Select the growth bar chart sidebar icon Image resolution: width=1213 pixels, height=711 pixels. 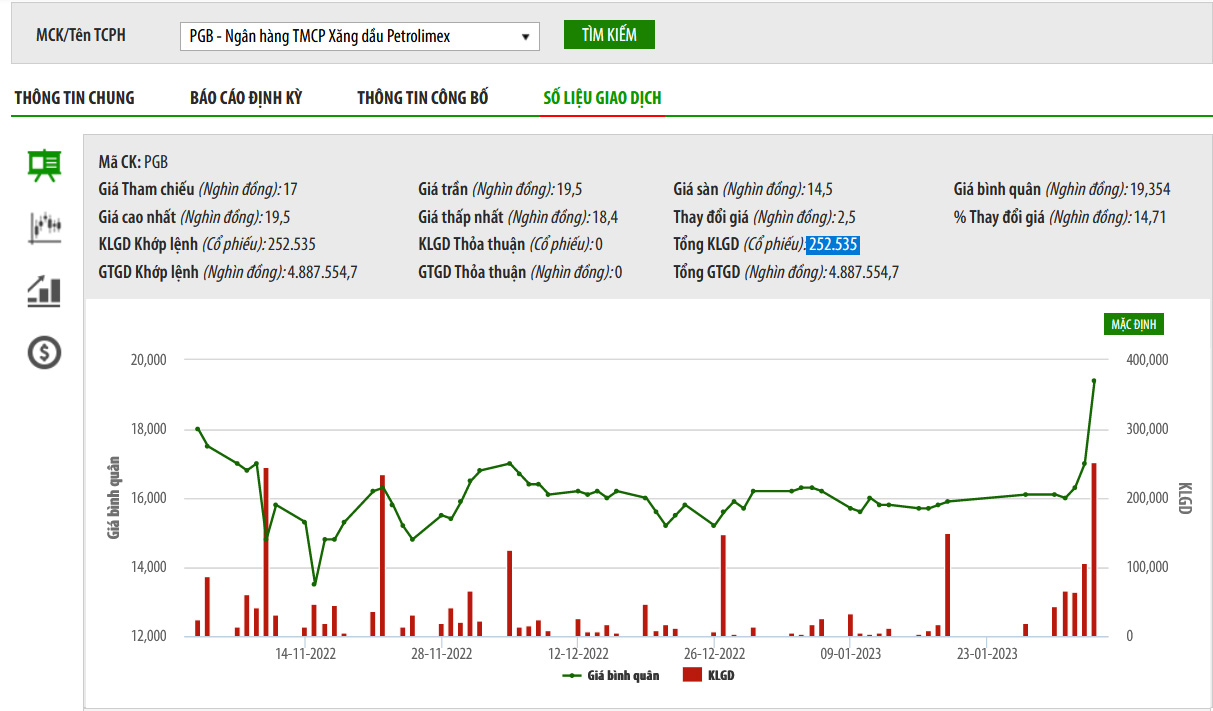pos(44,291)
